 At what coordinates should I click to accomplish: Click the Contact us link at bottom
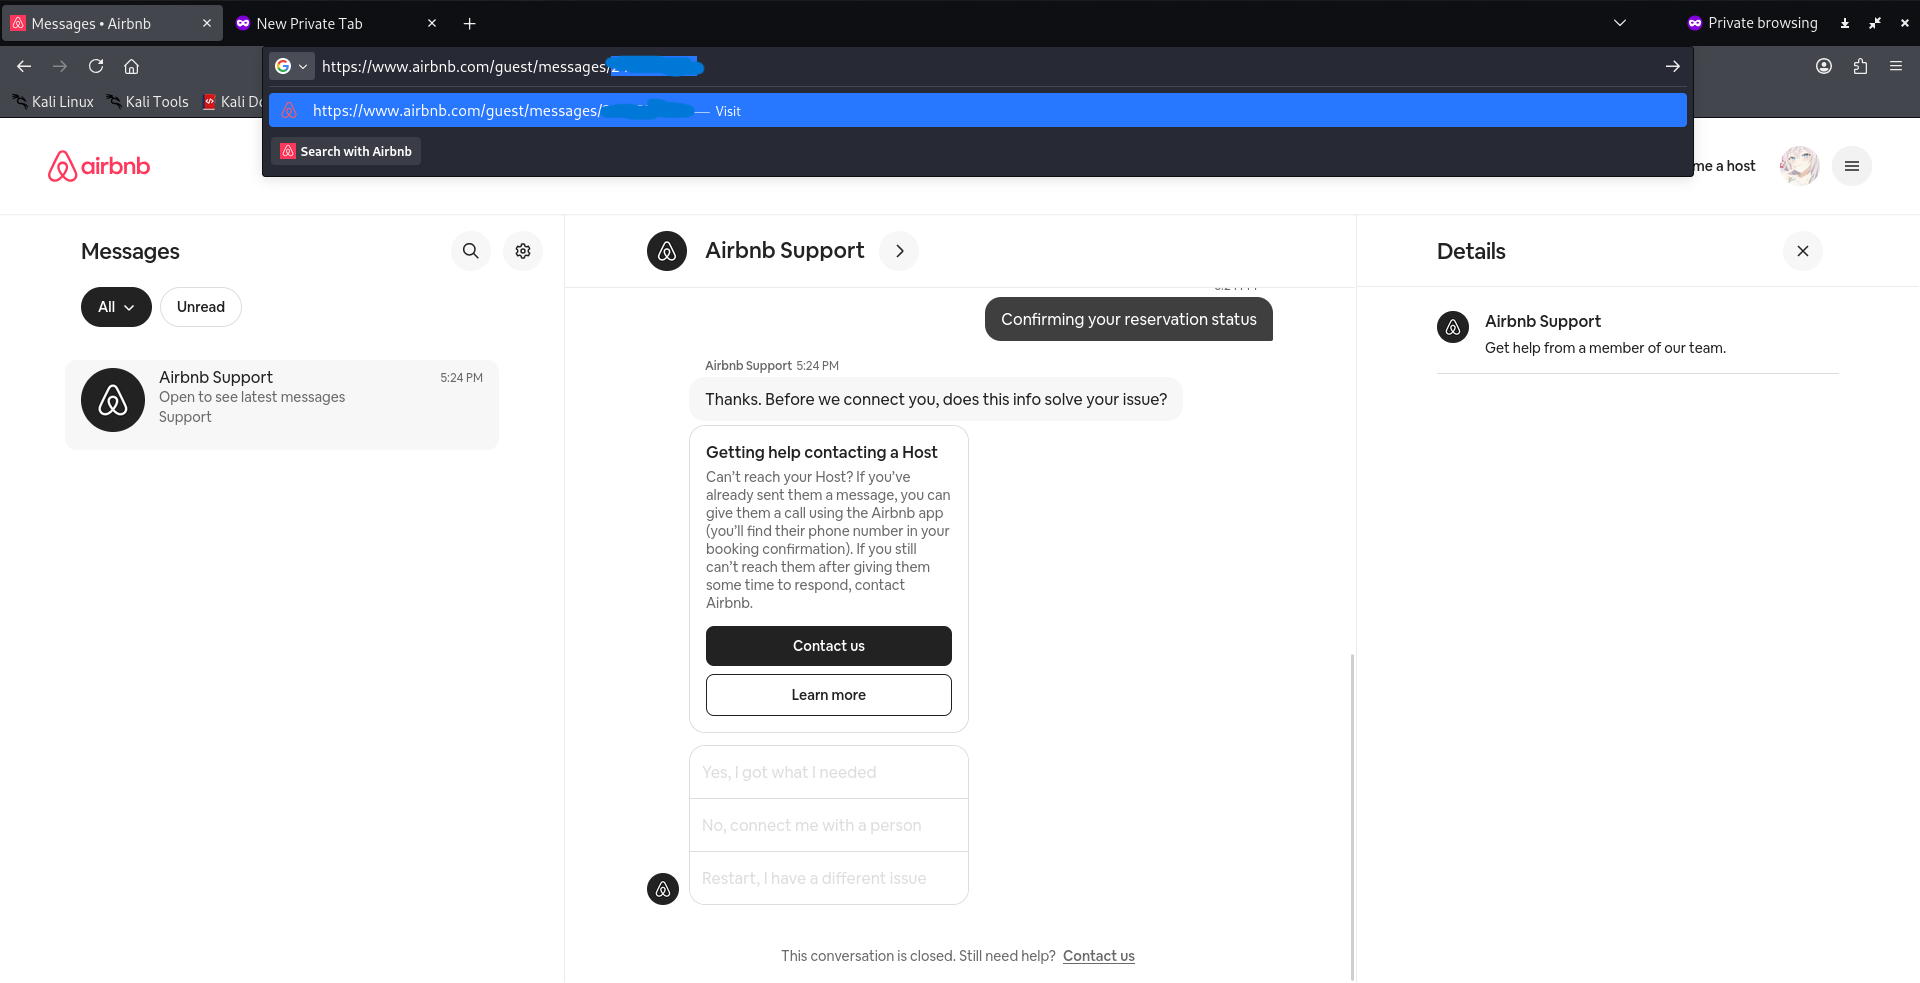[x=1098, y=956]
